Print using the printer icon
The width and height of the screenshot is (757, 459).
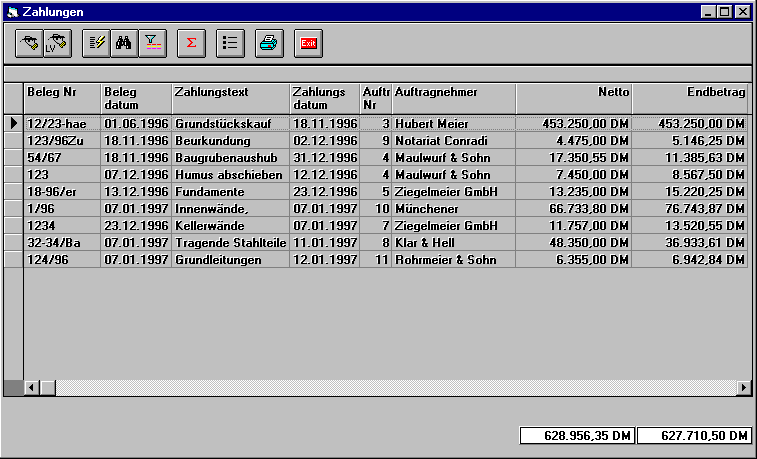pos(269,42)
